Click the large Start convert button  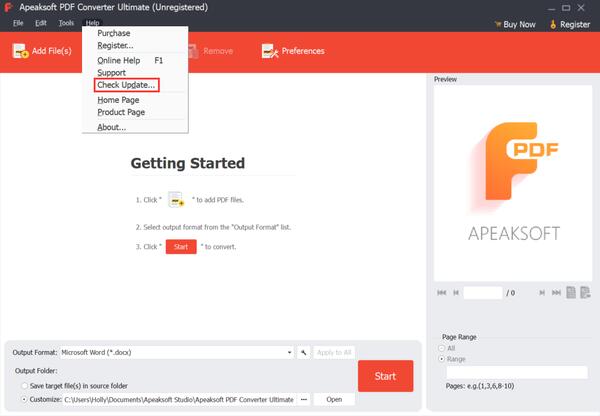(x=385, y=376)
